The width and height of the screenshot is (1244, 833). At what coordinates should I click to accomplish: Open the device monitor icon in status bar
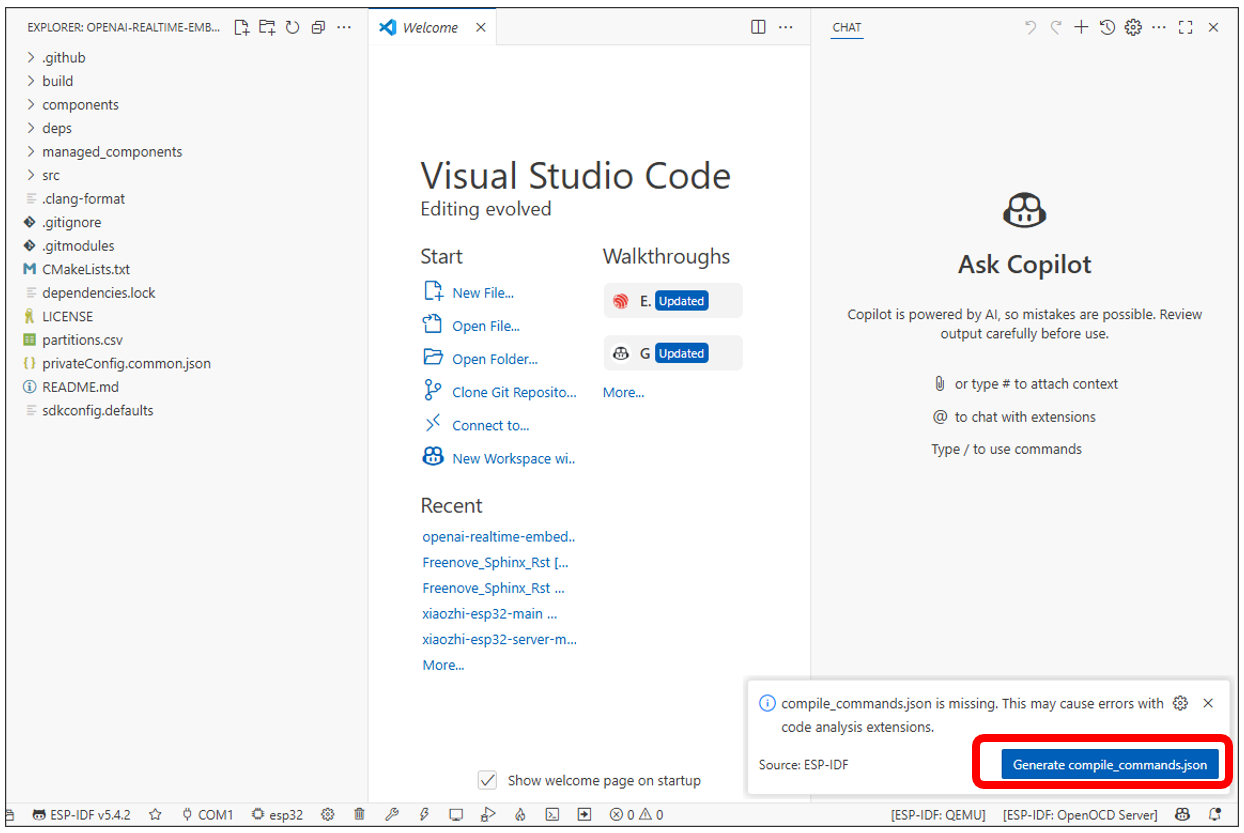pyautogui.click(x=456, y=815)
